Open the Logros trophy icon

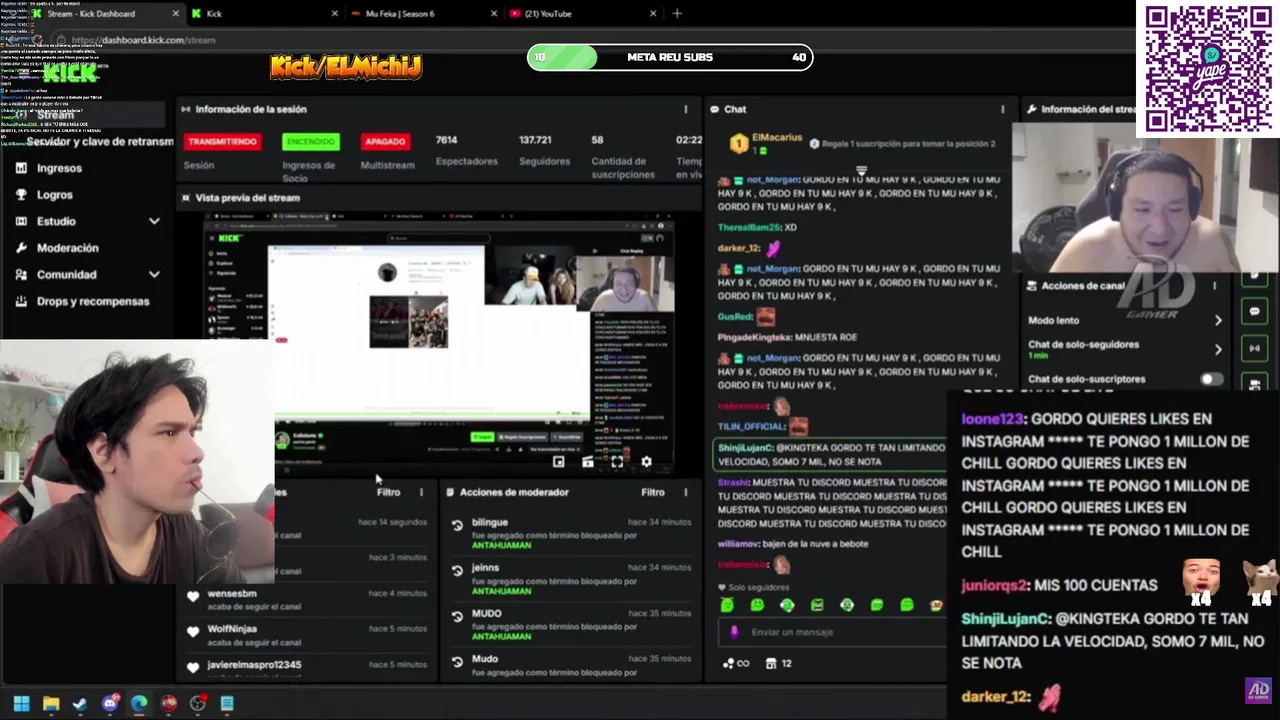21,195
